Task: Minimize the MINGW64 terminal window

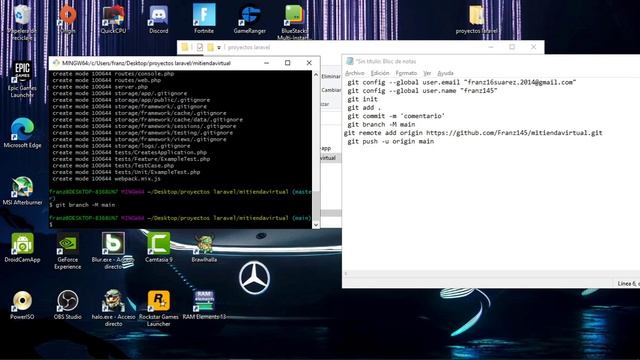Action: (x=266, y=63)
